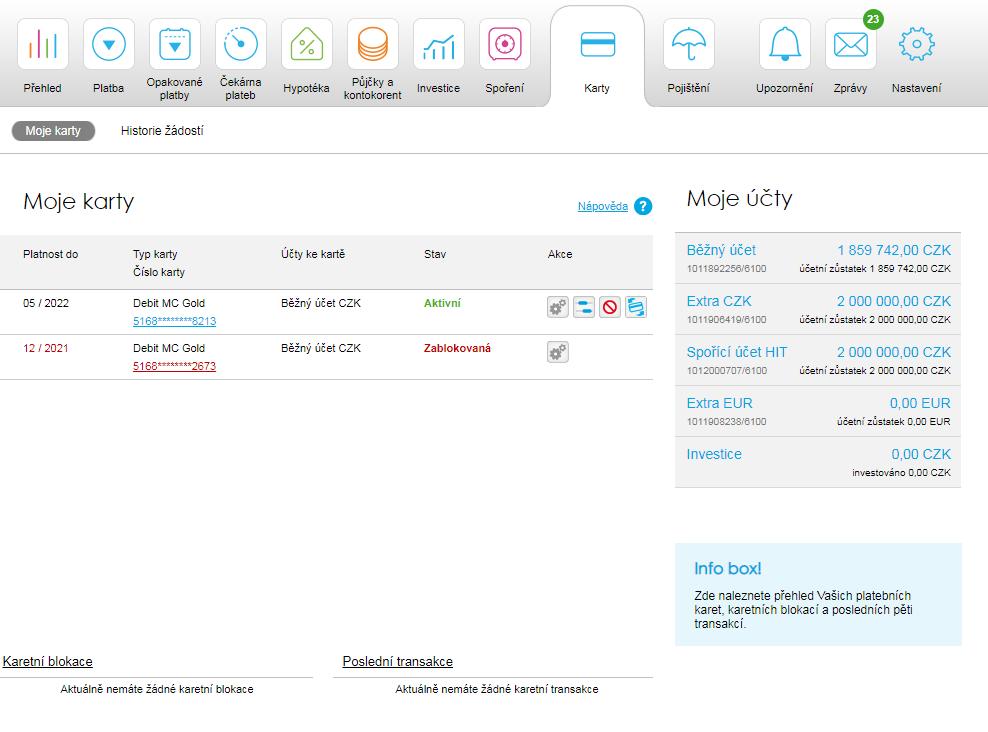The image size is (988, 732).
Task: Click the Zablokovaná status text
Action: click(457, 348)
